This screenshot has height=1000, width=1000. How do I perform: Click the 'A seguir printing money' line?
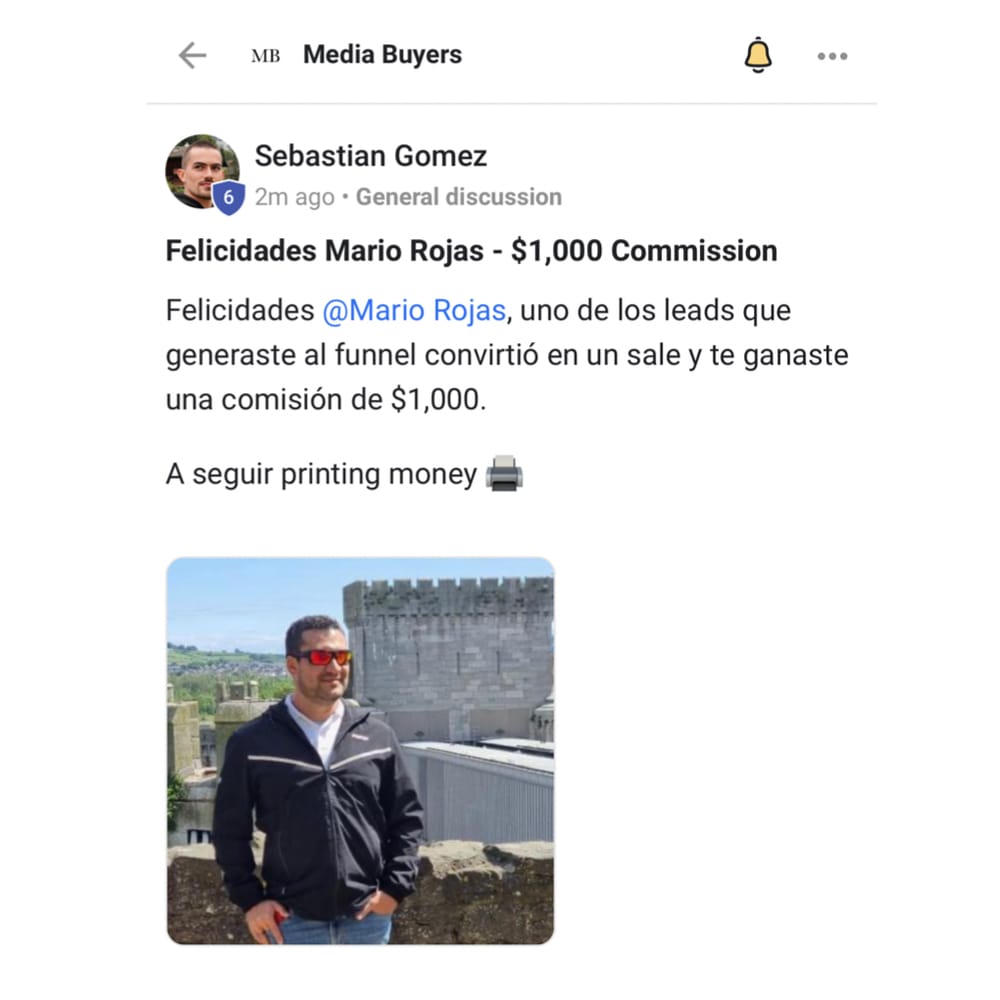[344, 474]
